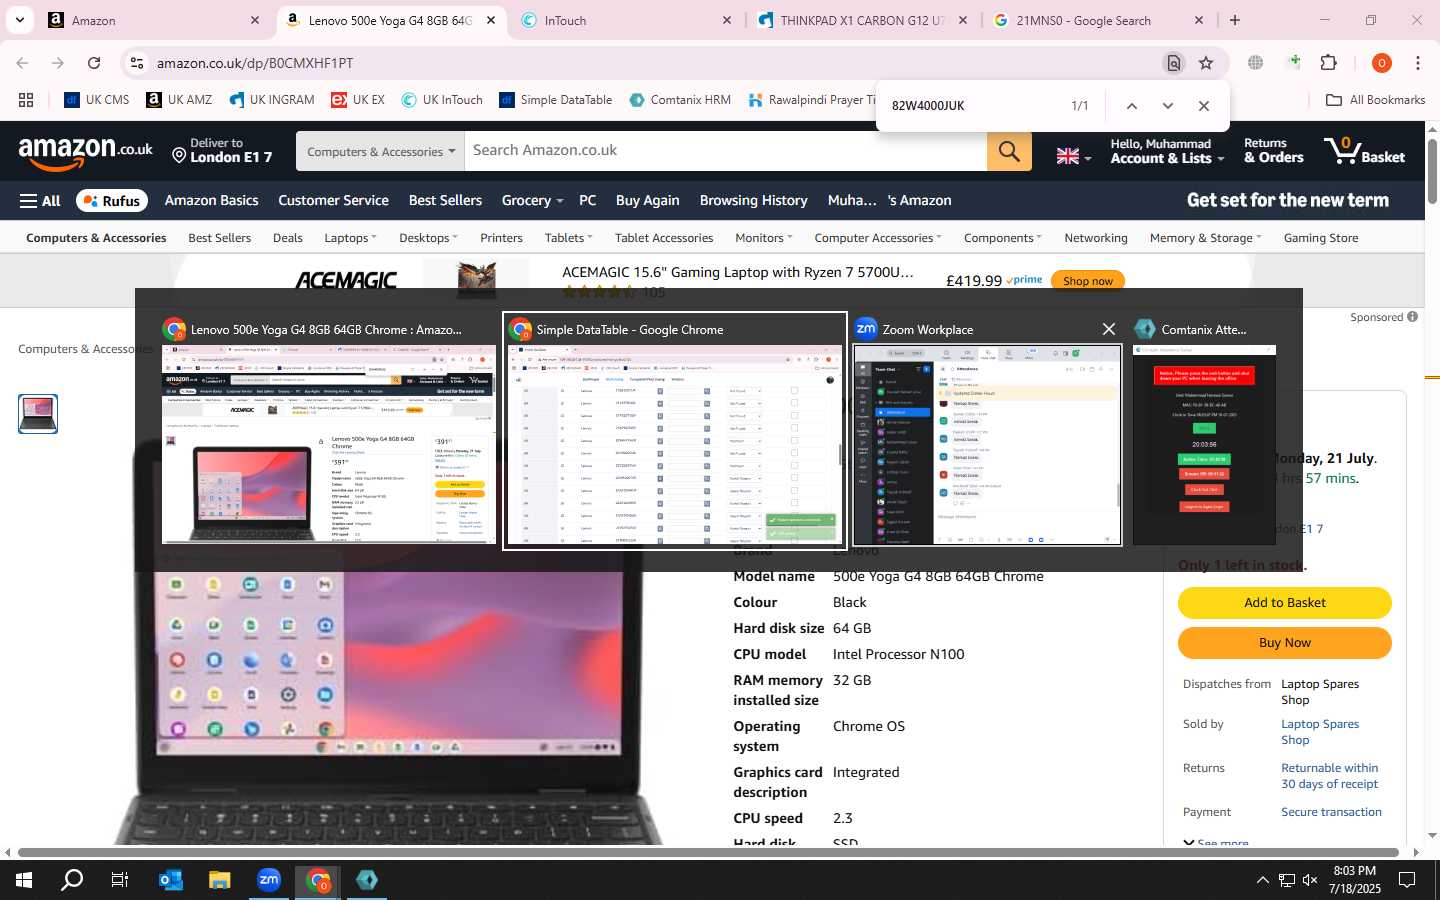Screen dimensions: 1440x900
Task: Open Browsing History
Action: [x=753, y=201]
